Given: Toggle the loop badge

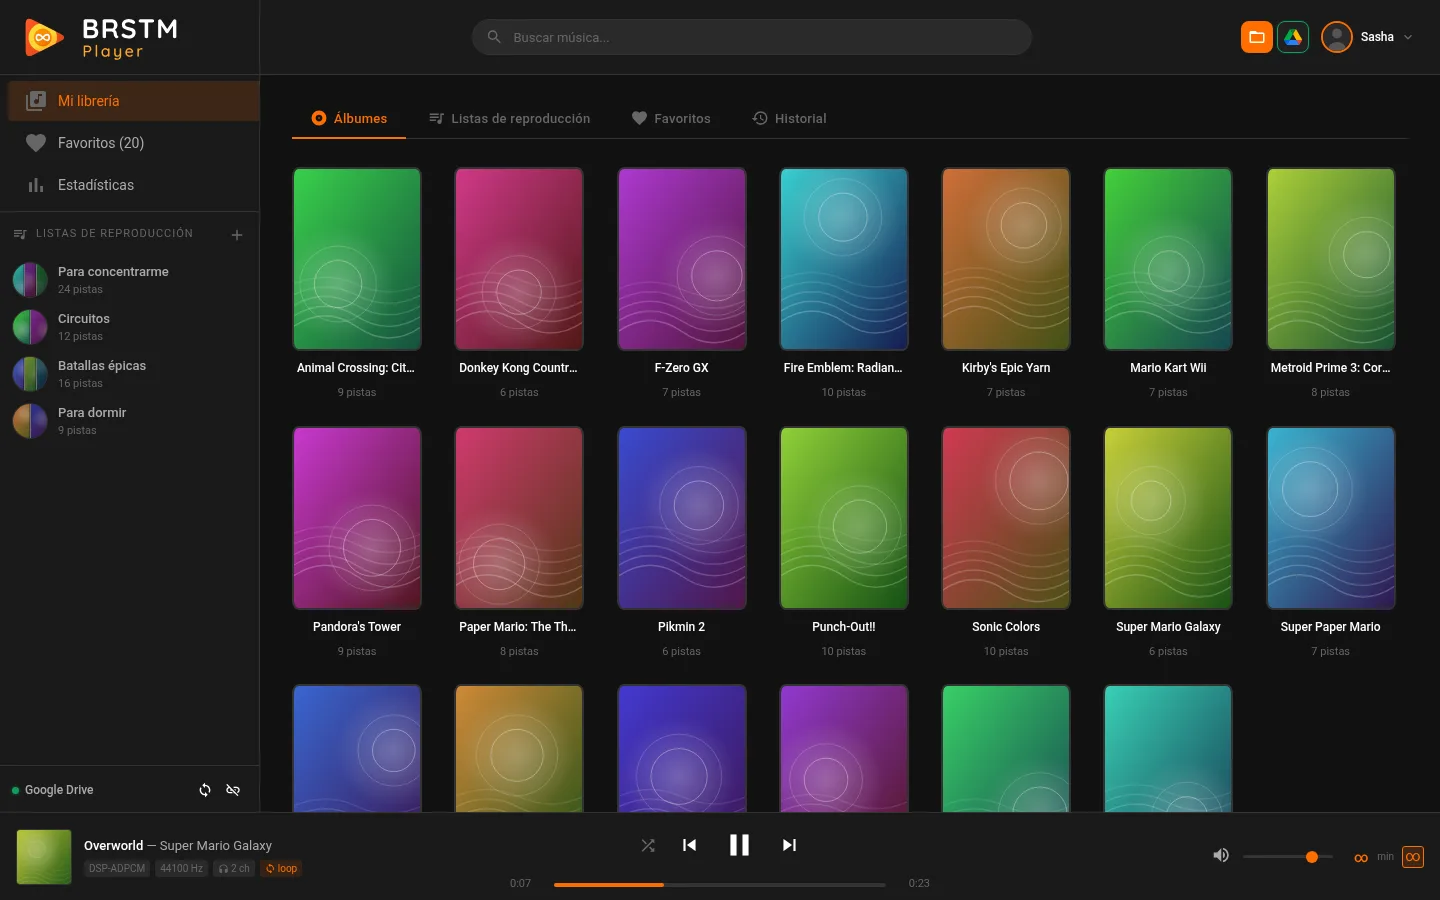Looking at the screenshot, I should (281, 868).
